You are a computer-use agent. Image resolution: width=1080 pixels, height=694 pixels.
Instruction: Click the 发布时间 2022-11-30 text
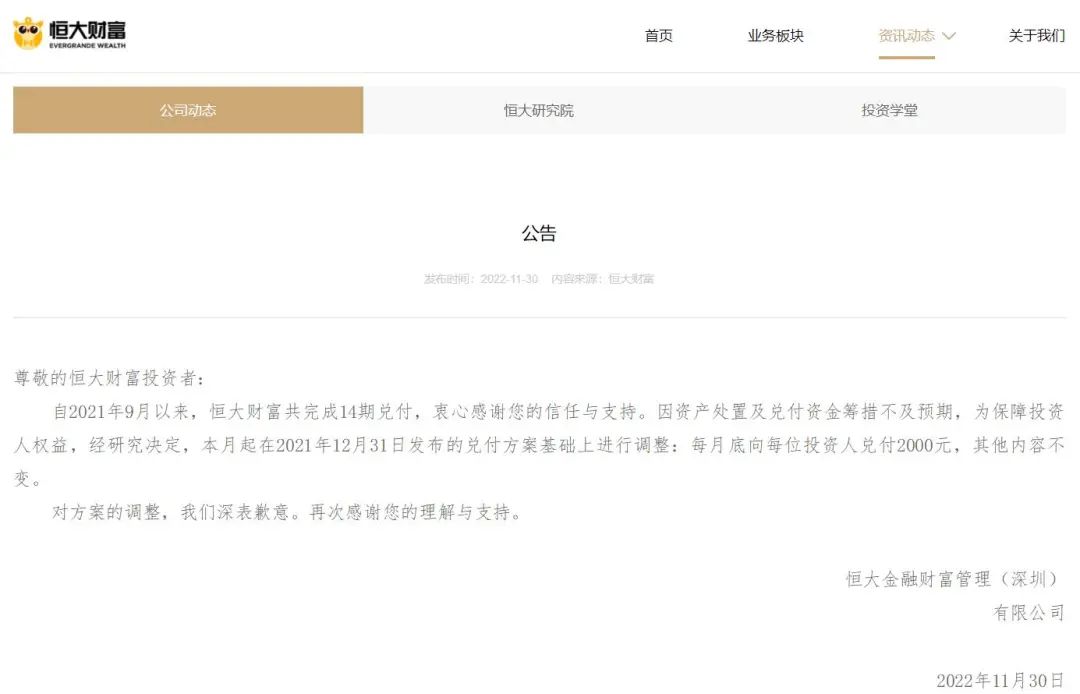tap(481, 279)
